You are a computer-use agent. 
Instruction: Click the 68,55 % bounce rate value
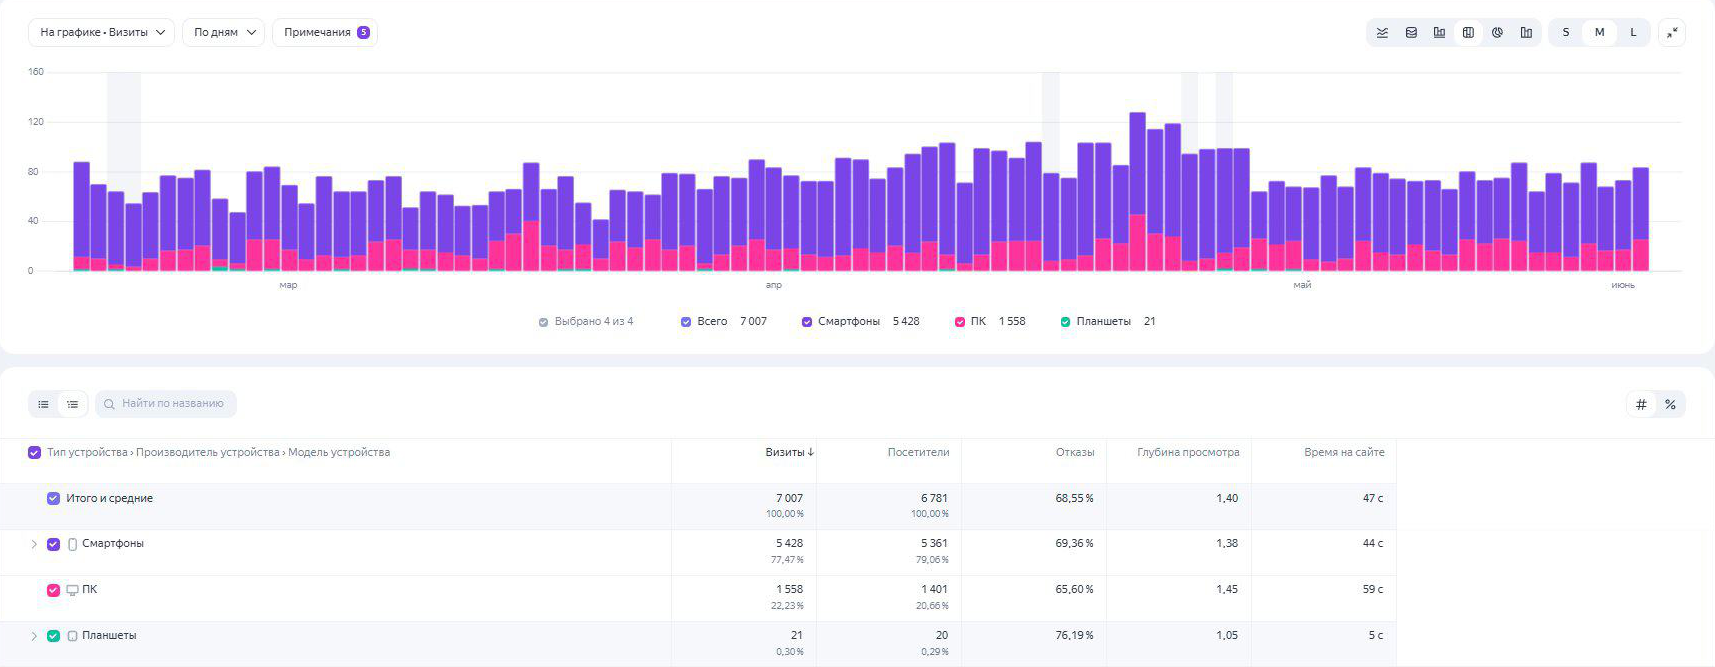point(1074,499)
